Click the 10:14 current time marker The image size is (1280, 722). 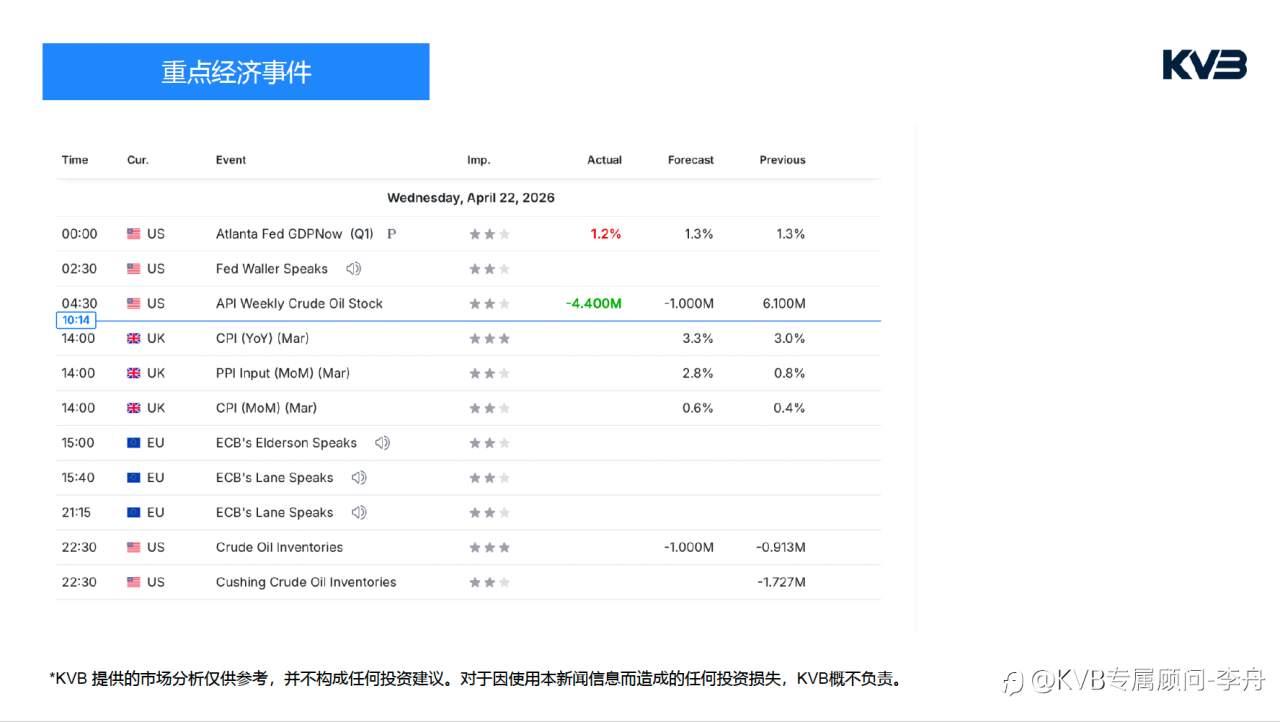coord(76,319)
